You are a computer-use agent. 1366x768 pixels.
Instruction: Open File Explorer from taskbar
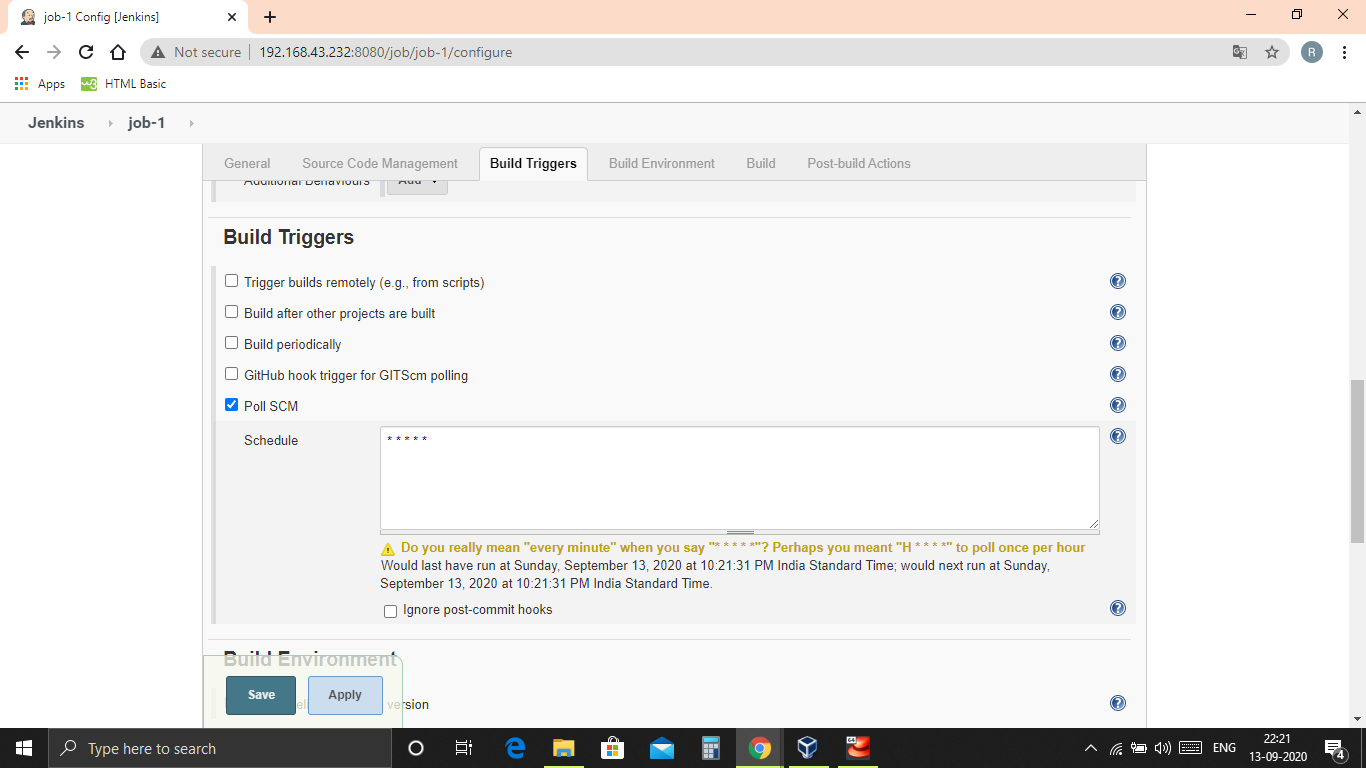(x=564, y=748)
